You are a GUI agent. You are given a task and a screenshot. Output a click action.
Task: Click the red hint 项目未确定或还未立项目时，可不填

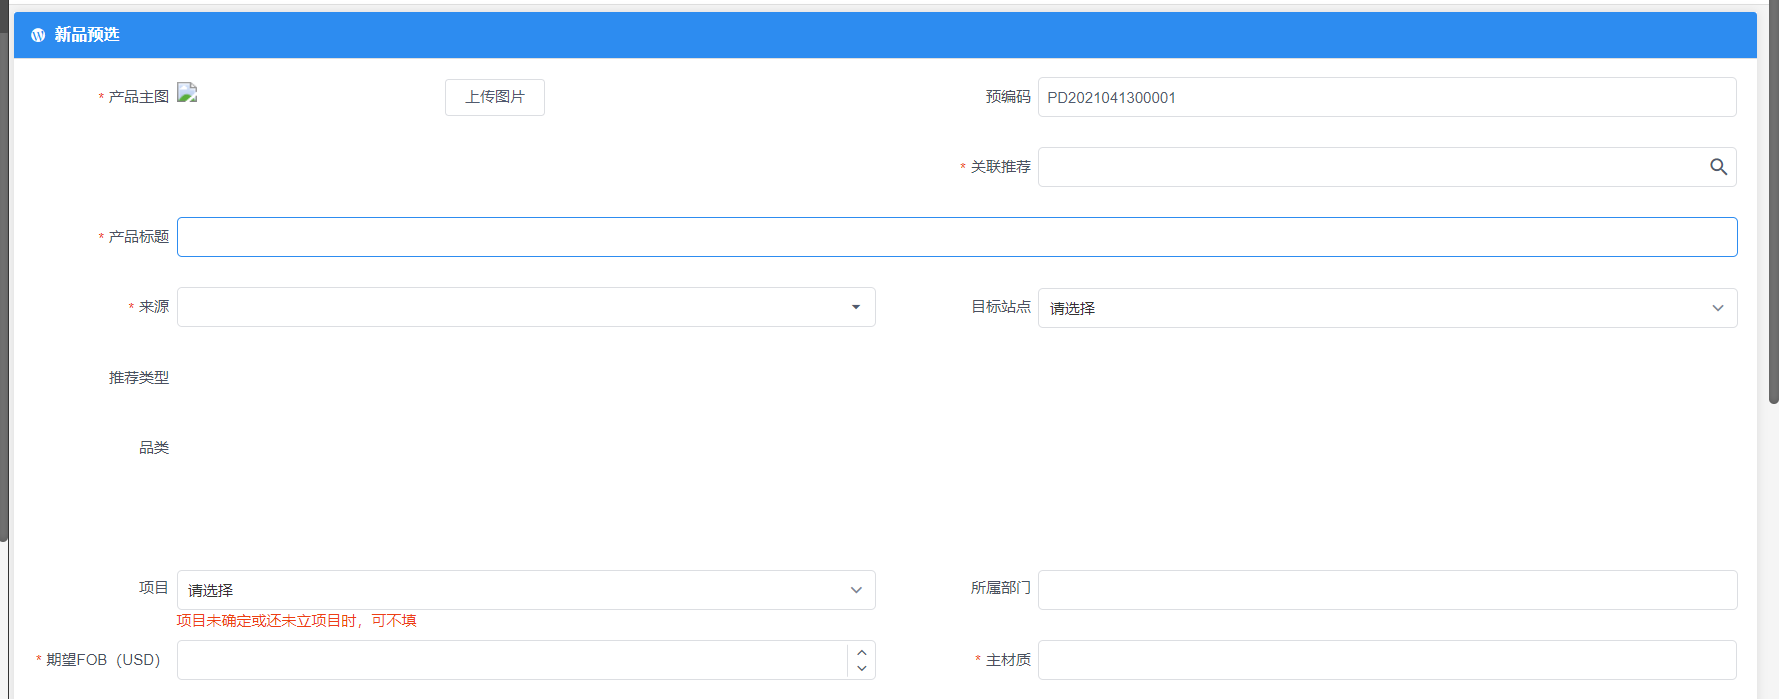tap(297, 621)
